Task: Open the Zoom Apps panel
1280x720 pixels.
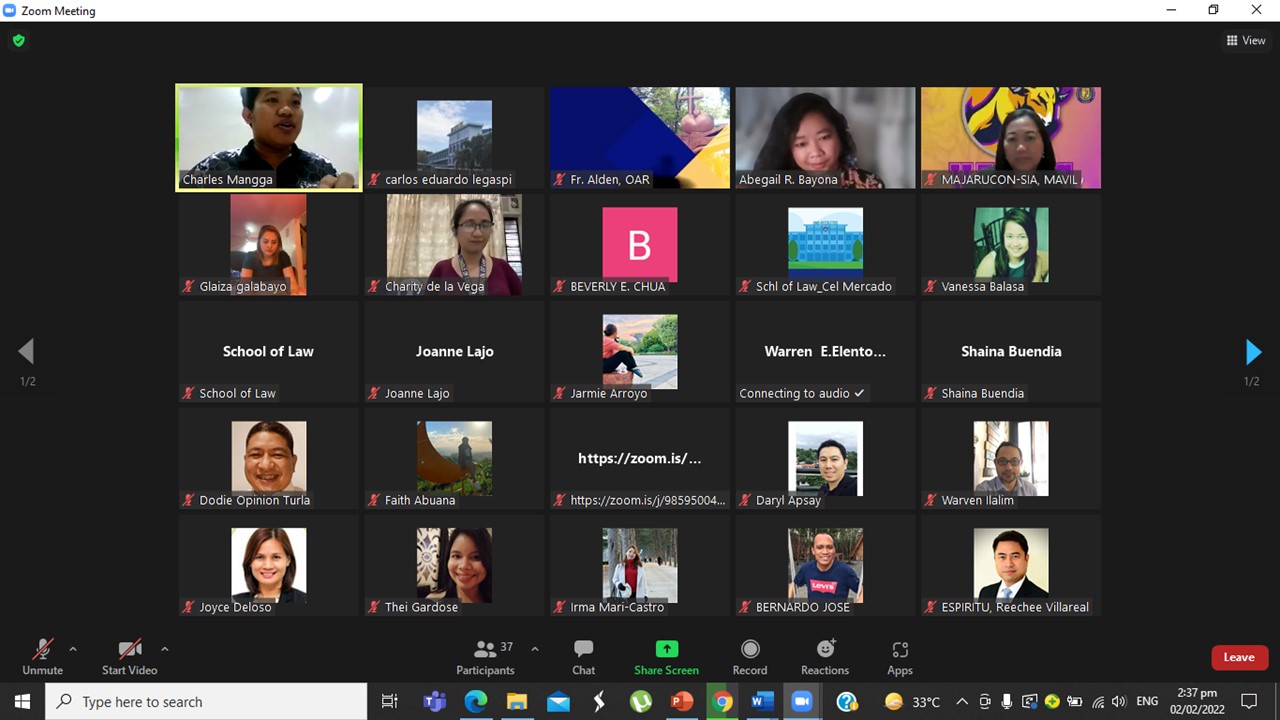Action: tap(899, 657)
